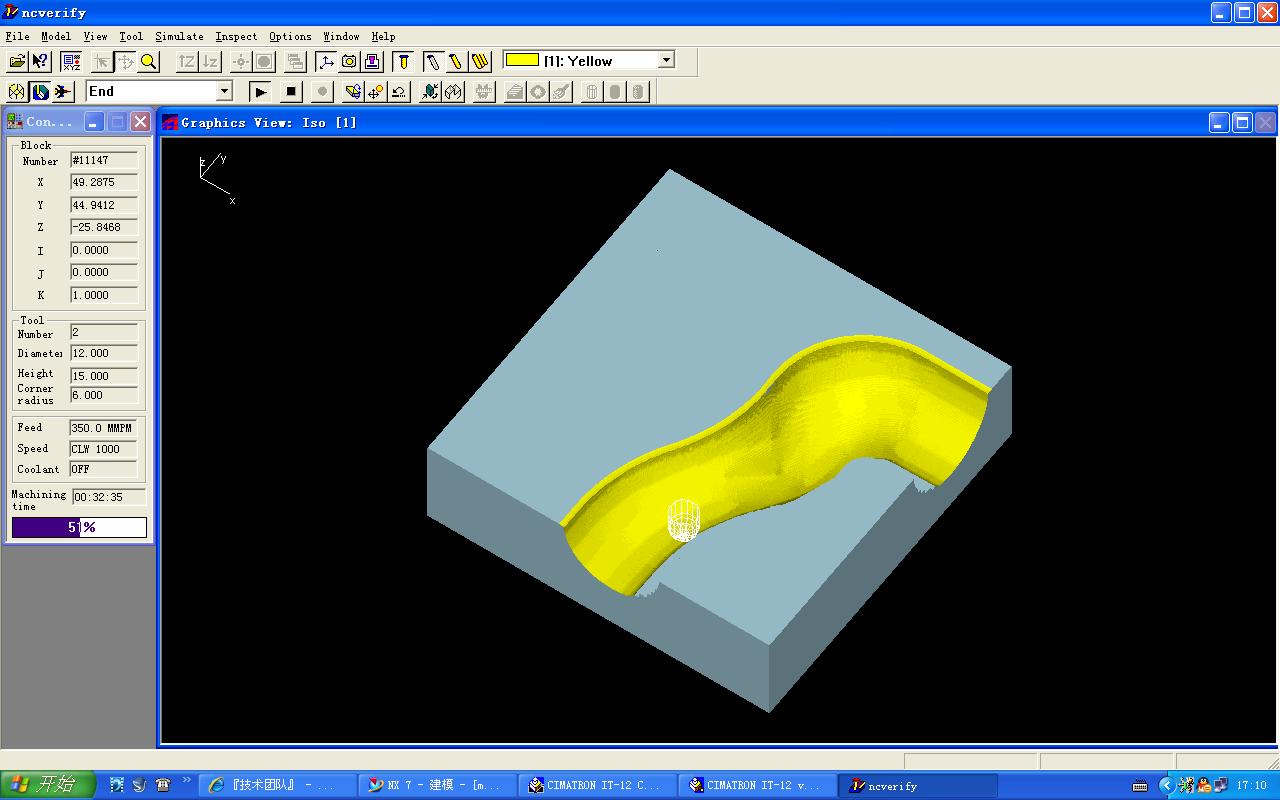This screenshot has height=800, width=1280.
Task: Click the white wireframe cutter in graphics view
Action: (x=683, y=520)
